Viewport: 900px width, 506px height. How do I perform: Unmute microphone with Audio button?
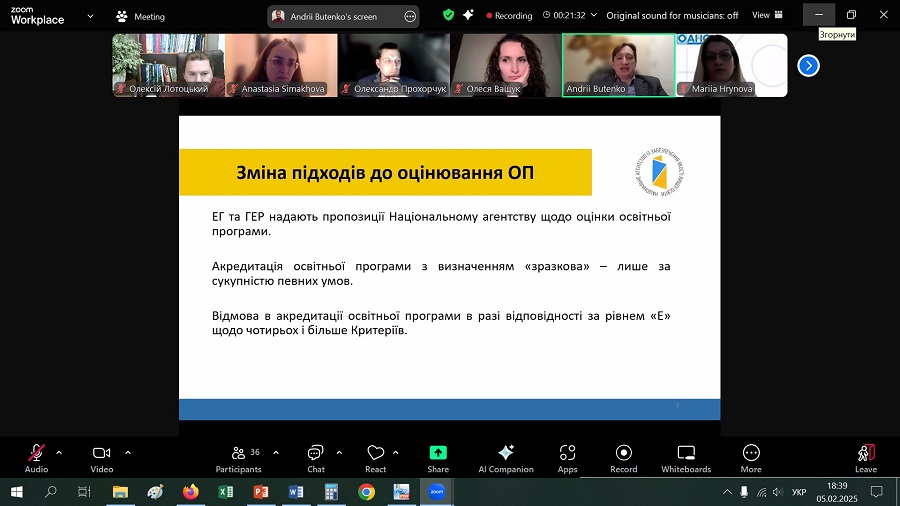(36, 458)
